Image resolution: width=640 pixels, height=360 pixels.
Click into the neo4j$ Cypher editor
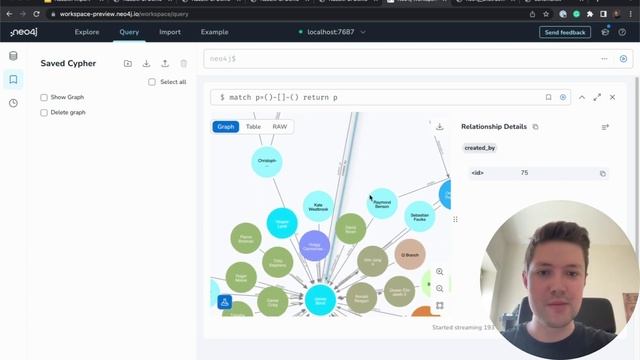pos(400,59)
